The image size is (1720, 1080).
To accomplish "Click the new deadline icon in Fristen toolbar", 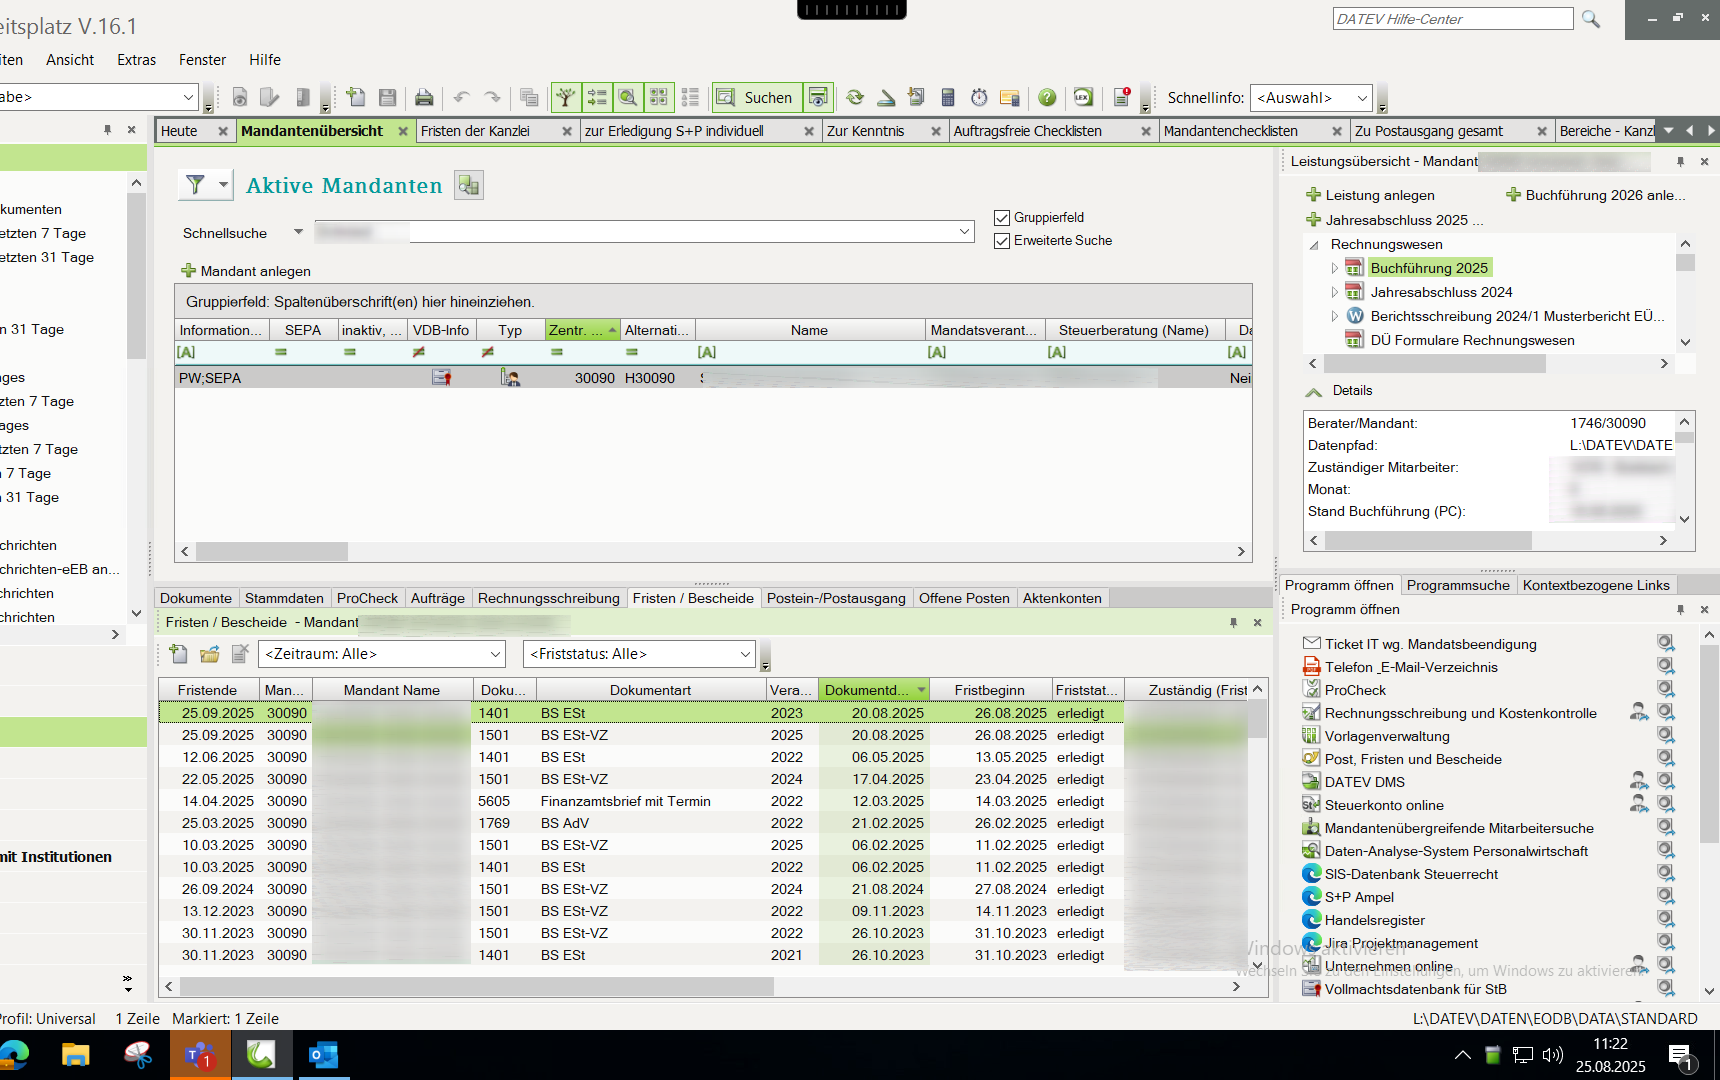I will [x=178, y=654].
